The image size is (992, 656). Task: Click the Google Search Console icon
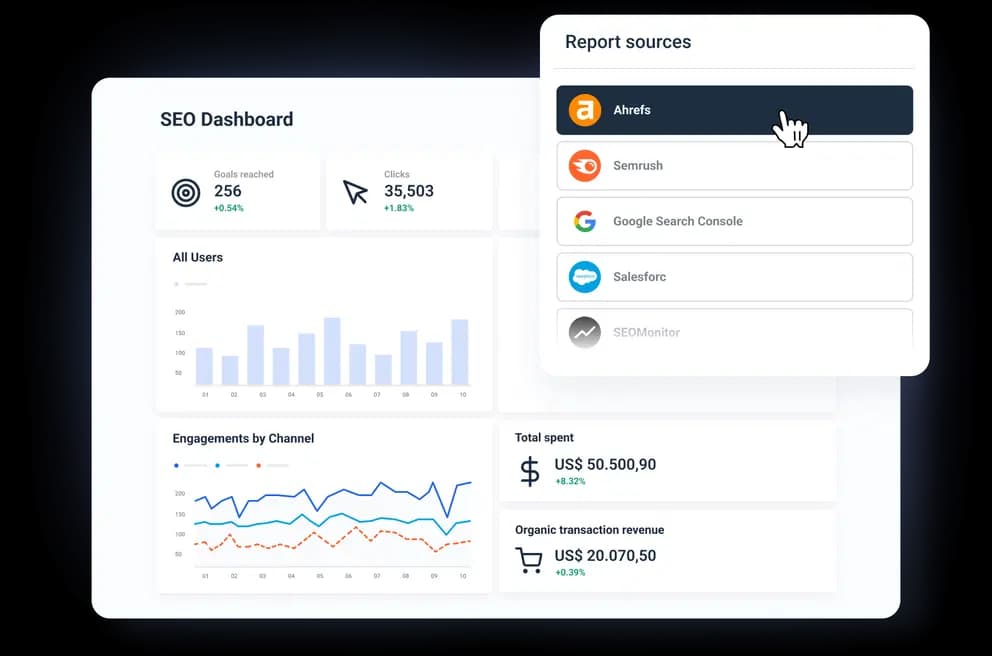587,221
